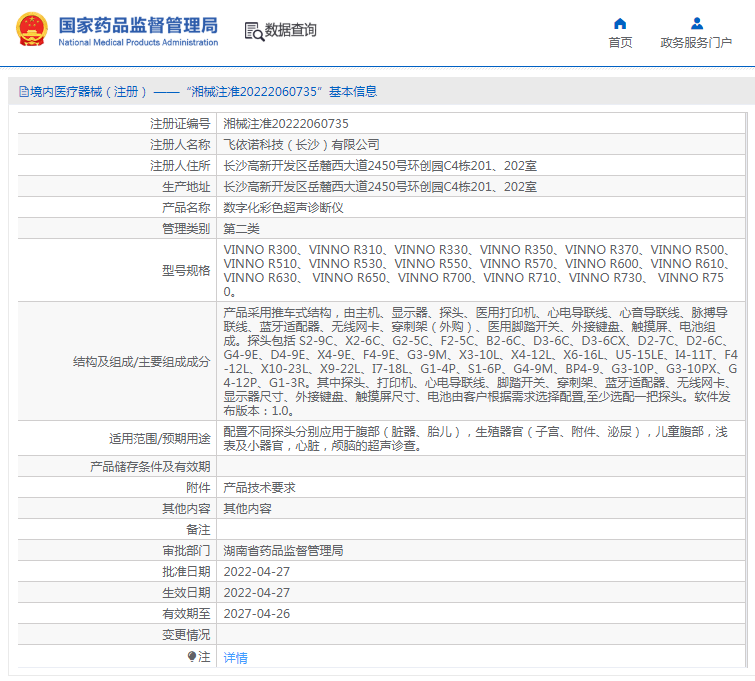Select product name 数字化彩色超声诊断仪
755x681 pixels.
tap(284, 208)
